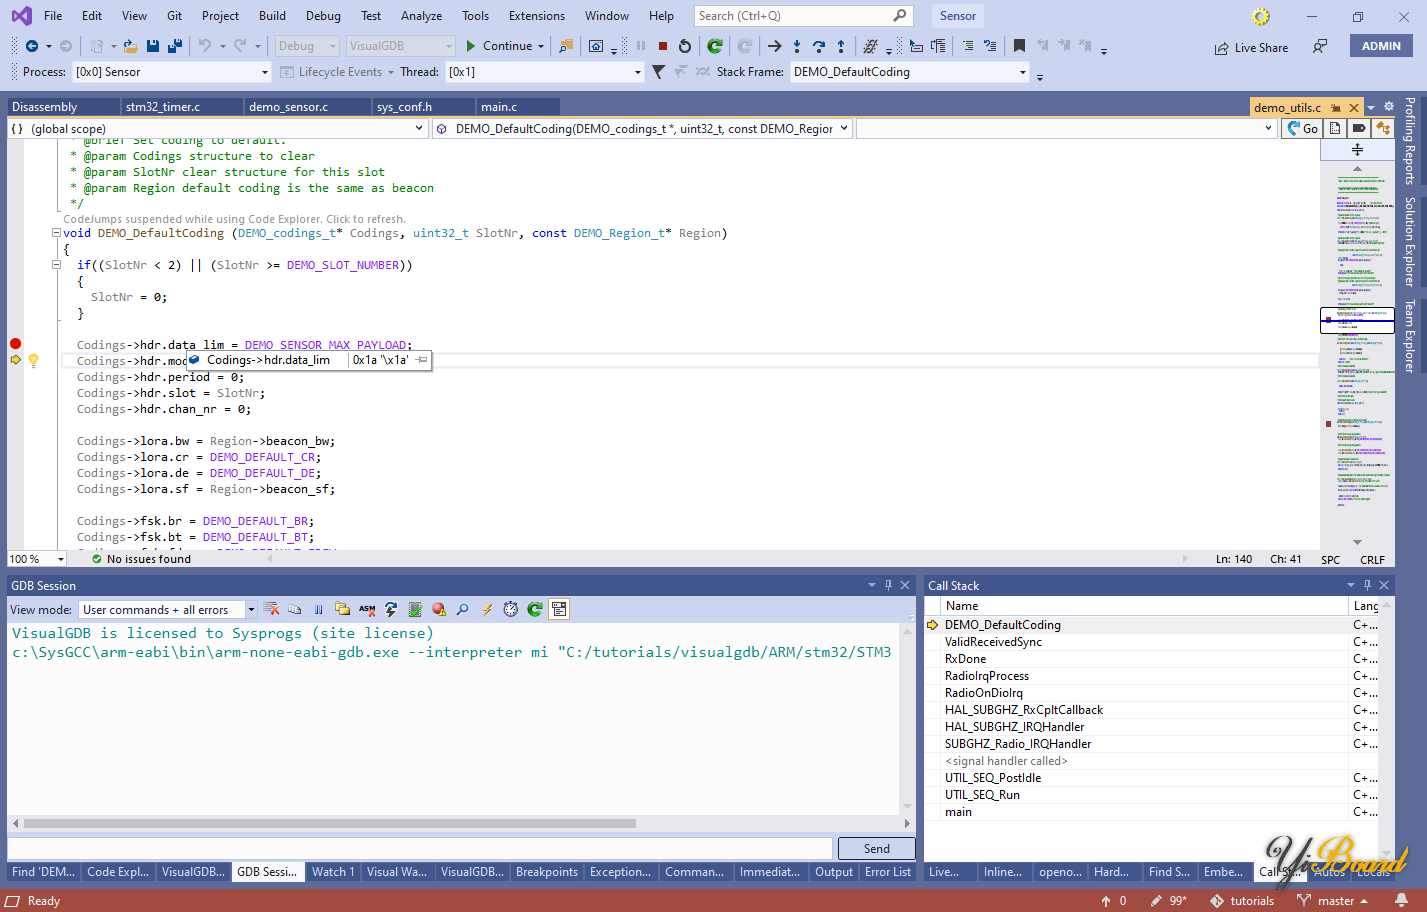Screen dimensions: 1427x912
Task: Click the Step Over arrow icon
Action: pos(818,46)
